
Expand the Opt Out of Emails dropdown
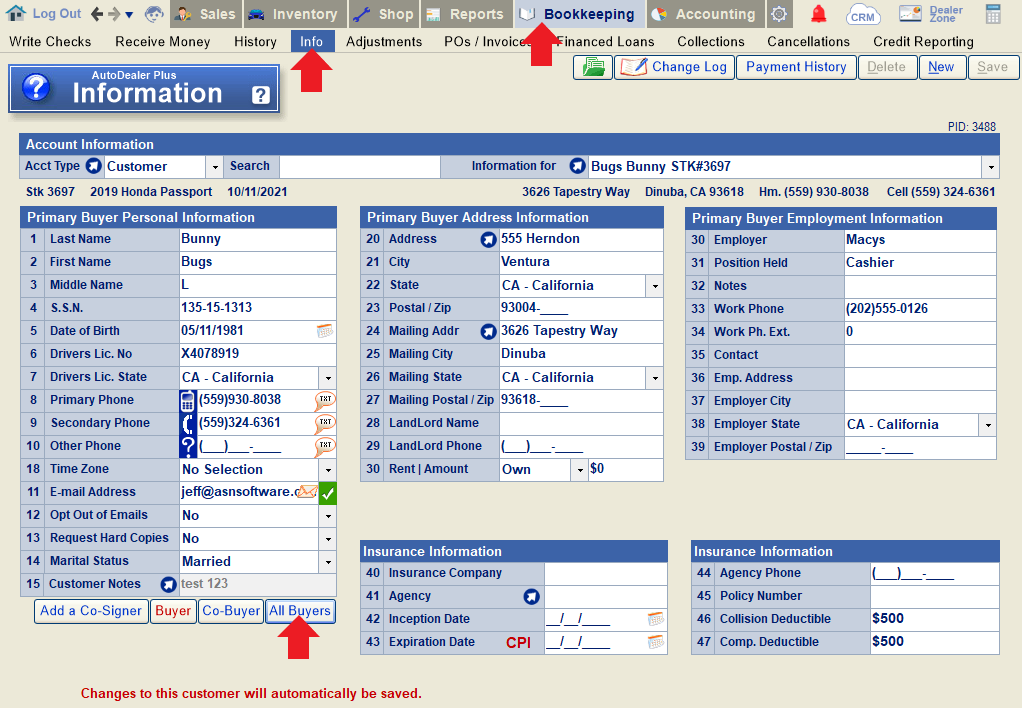(328, 516)
